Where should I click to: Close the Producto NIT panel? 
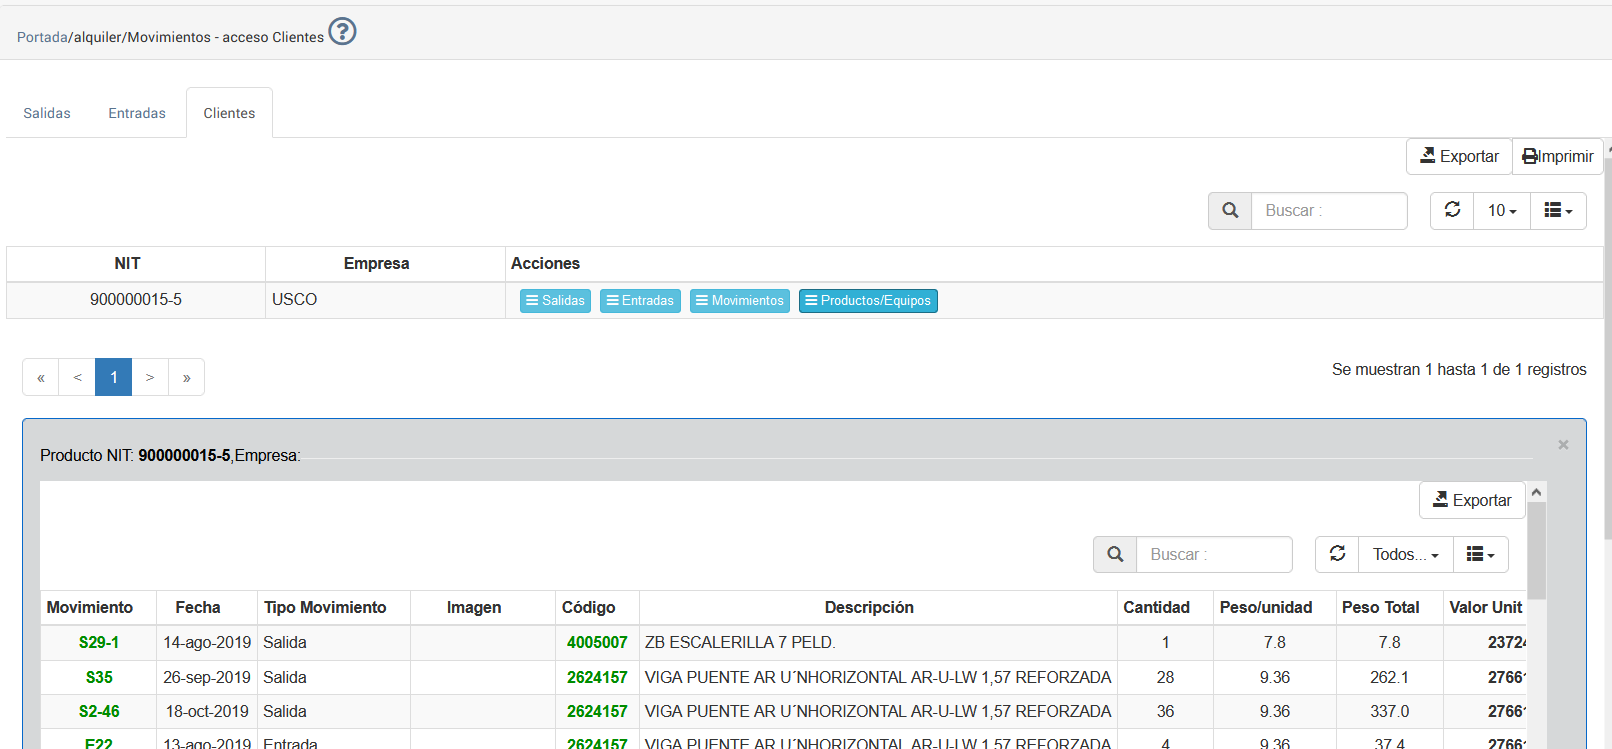[x=1563, y=445]
